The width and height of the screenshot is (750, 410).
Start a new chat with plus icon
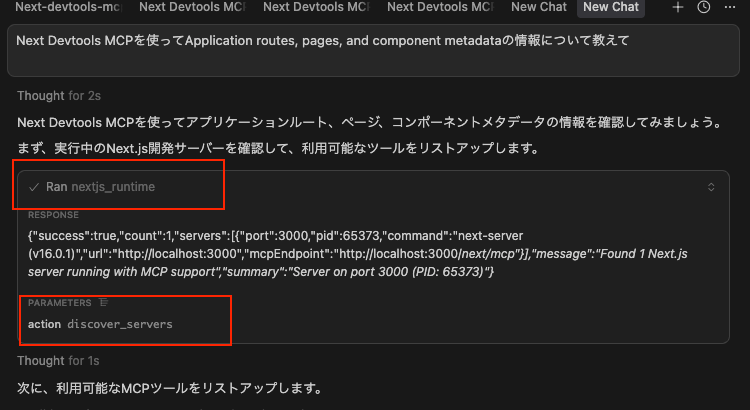pyautogui.click(x=677, y=7)
